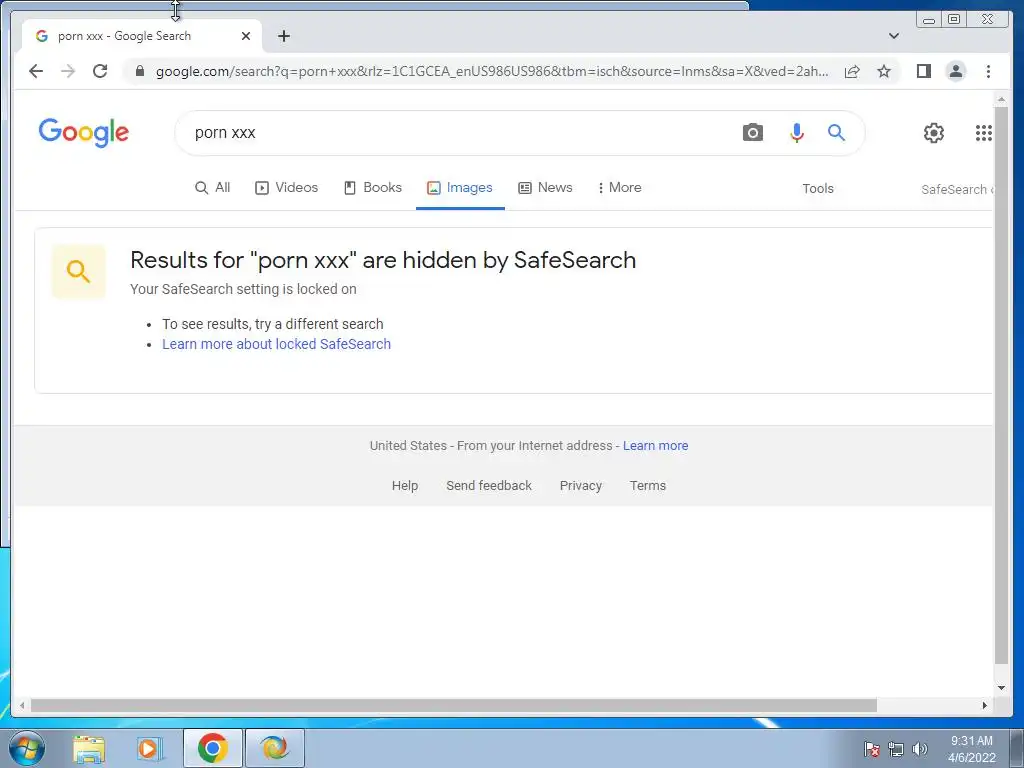Start voice search with the microphone icon
This screenshot has width=1024, height=768.
(x=796, y=133)
